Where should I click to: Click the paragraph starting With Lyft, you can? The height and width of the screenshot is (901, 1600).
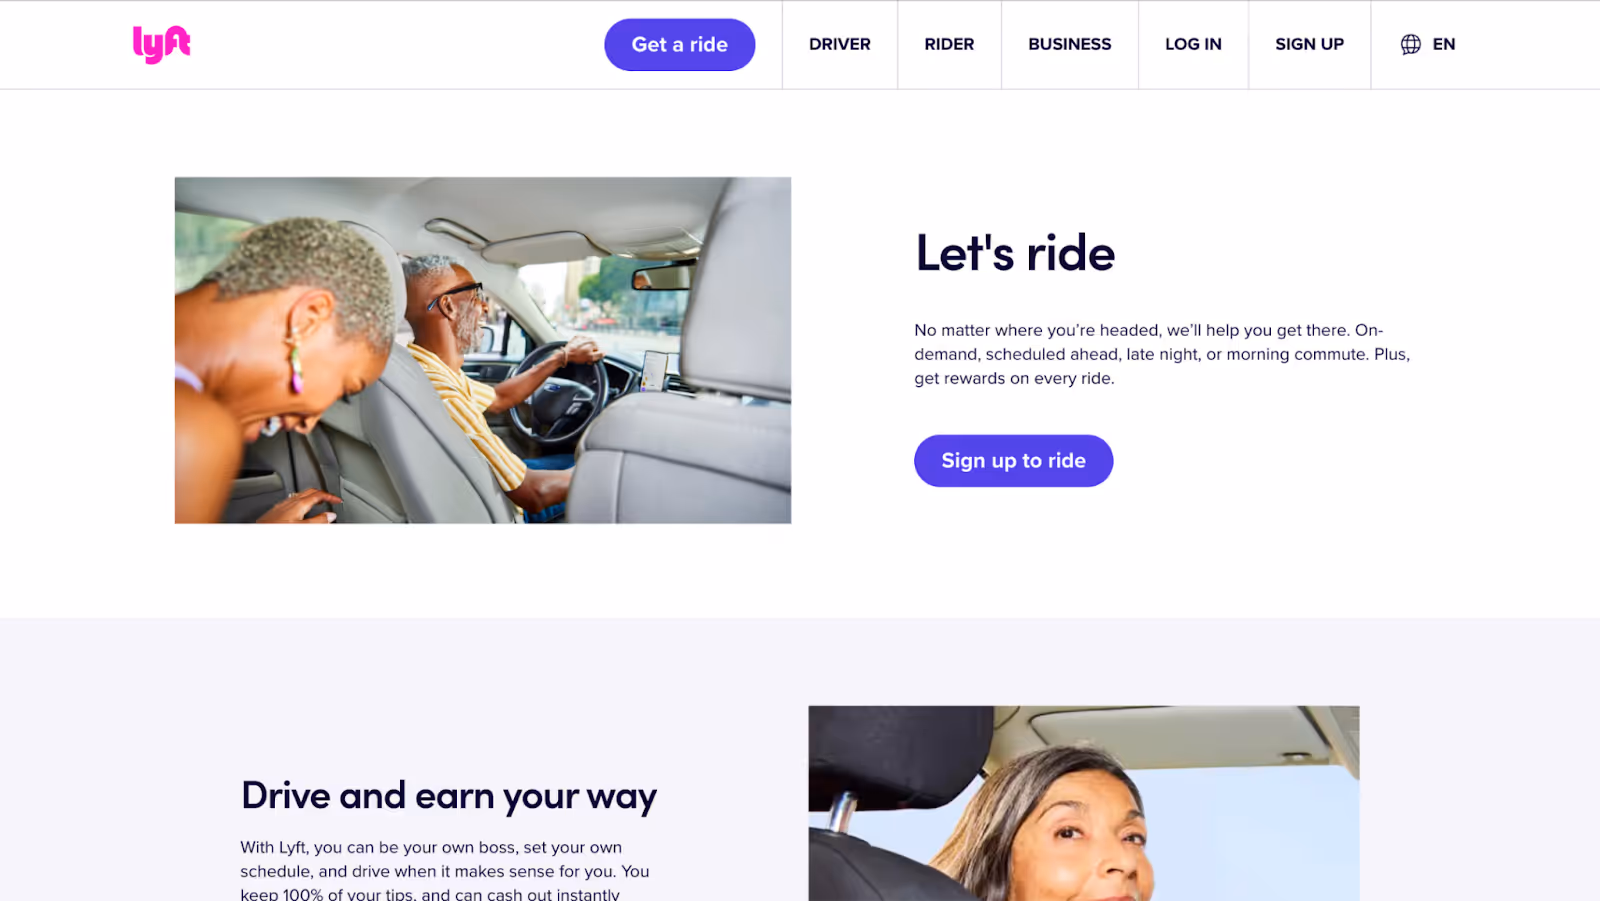pyautogui.click(x=445, y=870)
